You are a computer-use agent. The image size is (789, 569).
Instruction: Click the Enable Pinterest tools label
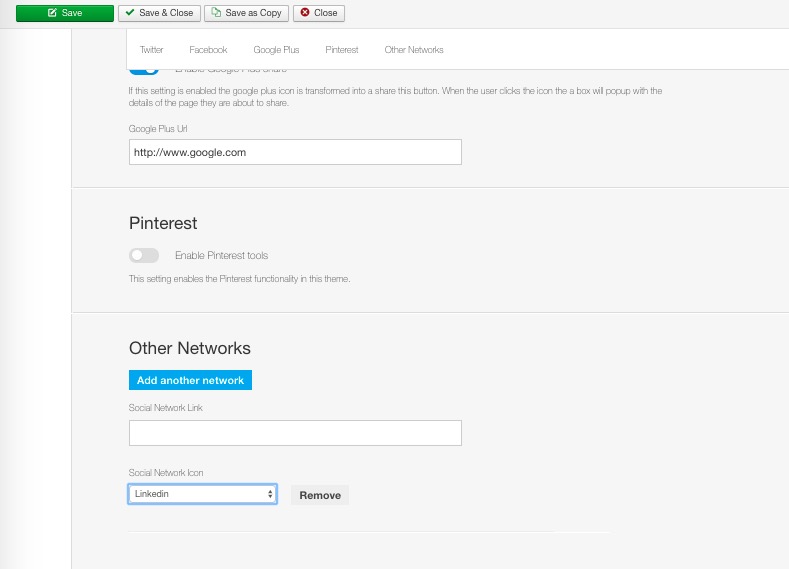pos(221,256)
